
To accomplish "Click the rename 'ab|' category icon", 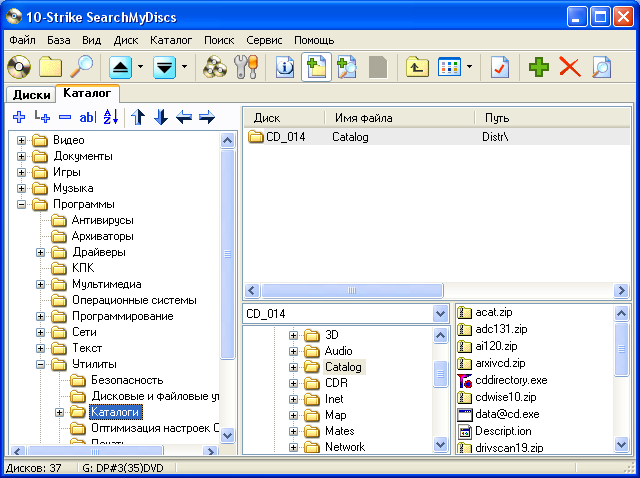I will (87, 117).
